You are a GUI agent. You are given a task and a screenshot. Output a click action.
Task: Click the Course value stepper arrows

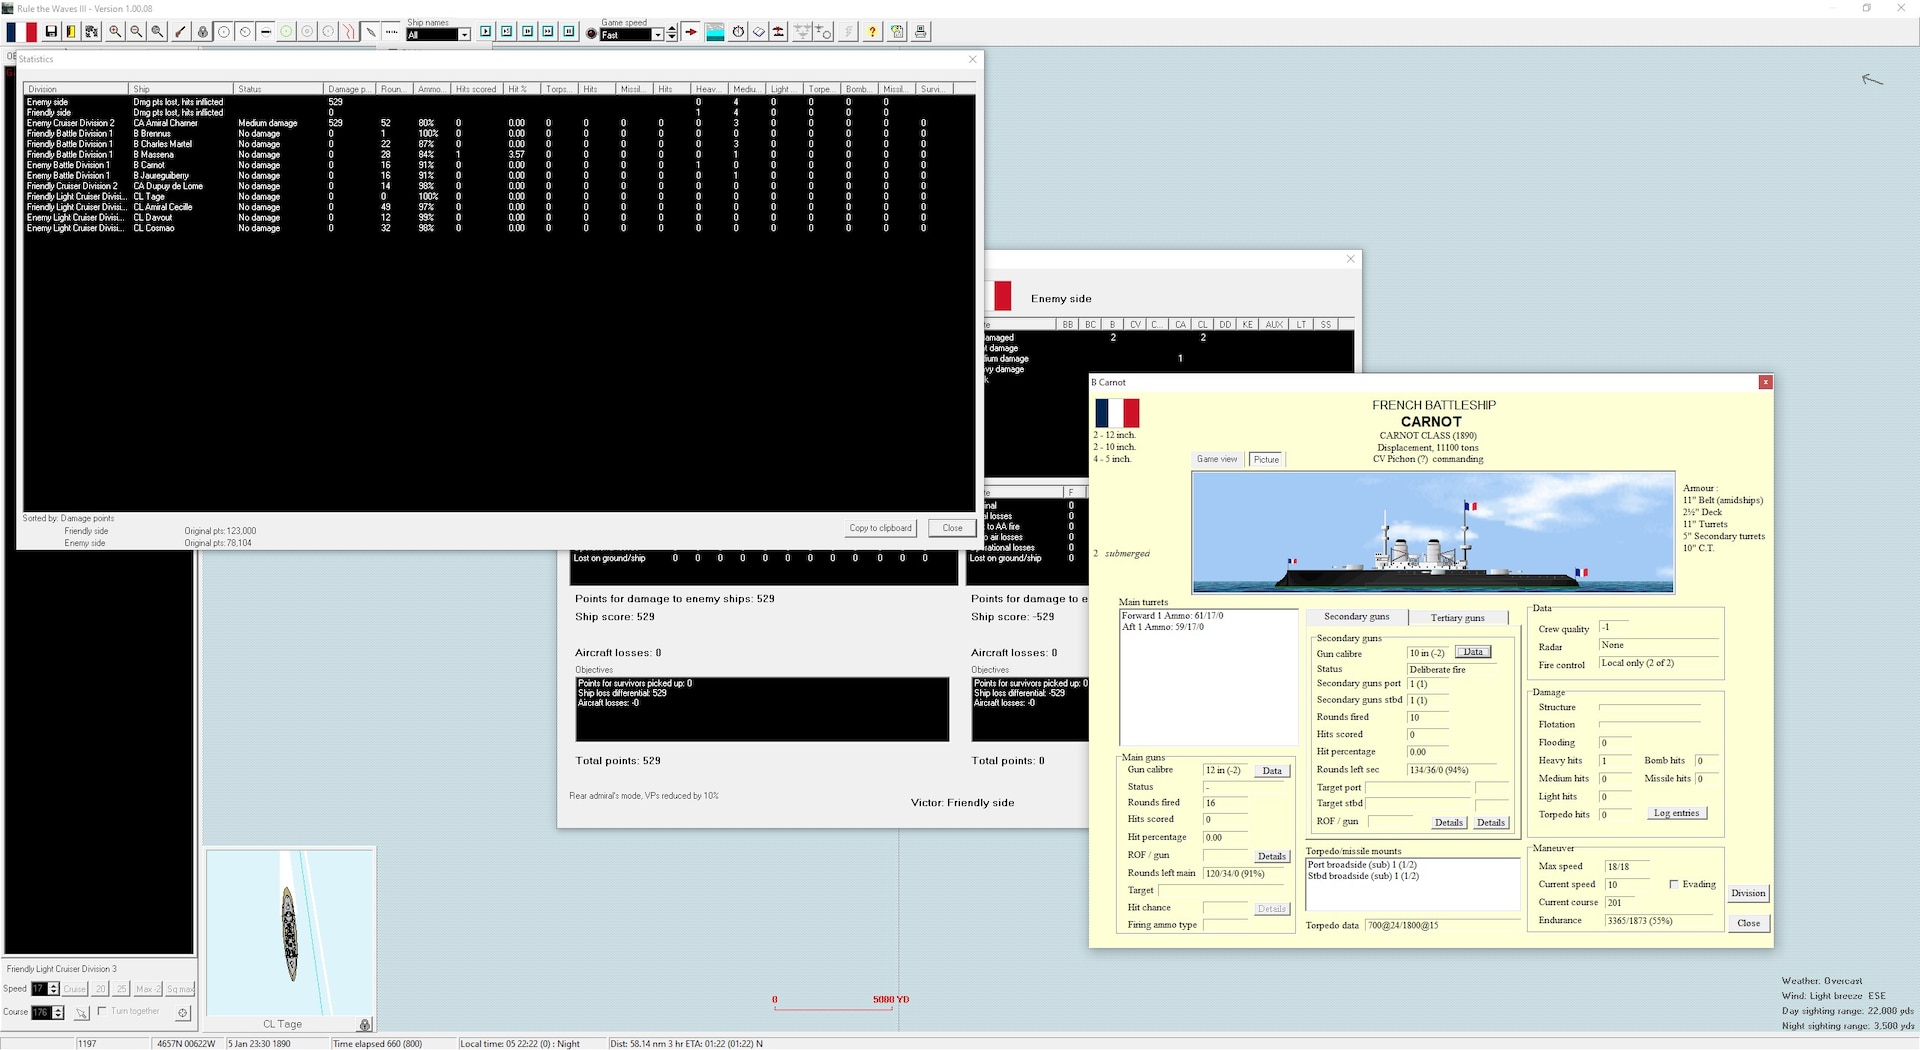click(x=58, y=1013)
